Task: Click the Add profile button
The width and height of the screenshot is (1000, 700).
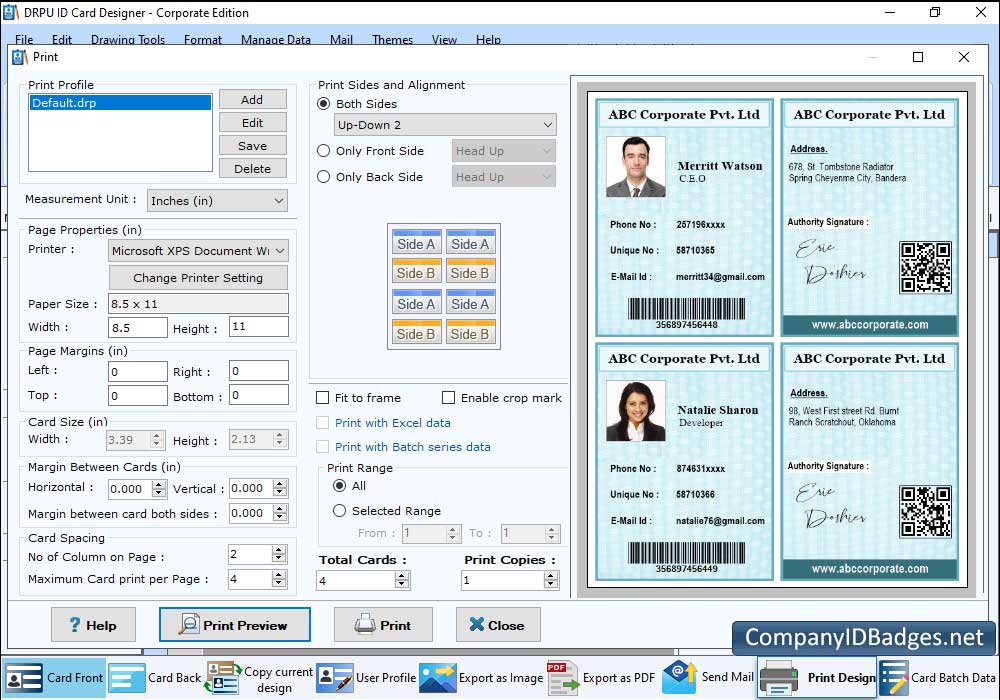Action: [x=253, y=99]
